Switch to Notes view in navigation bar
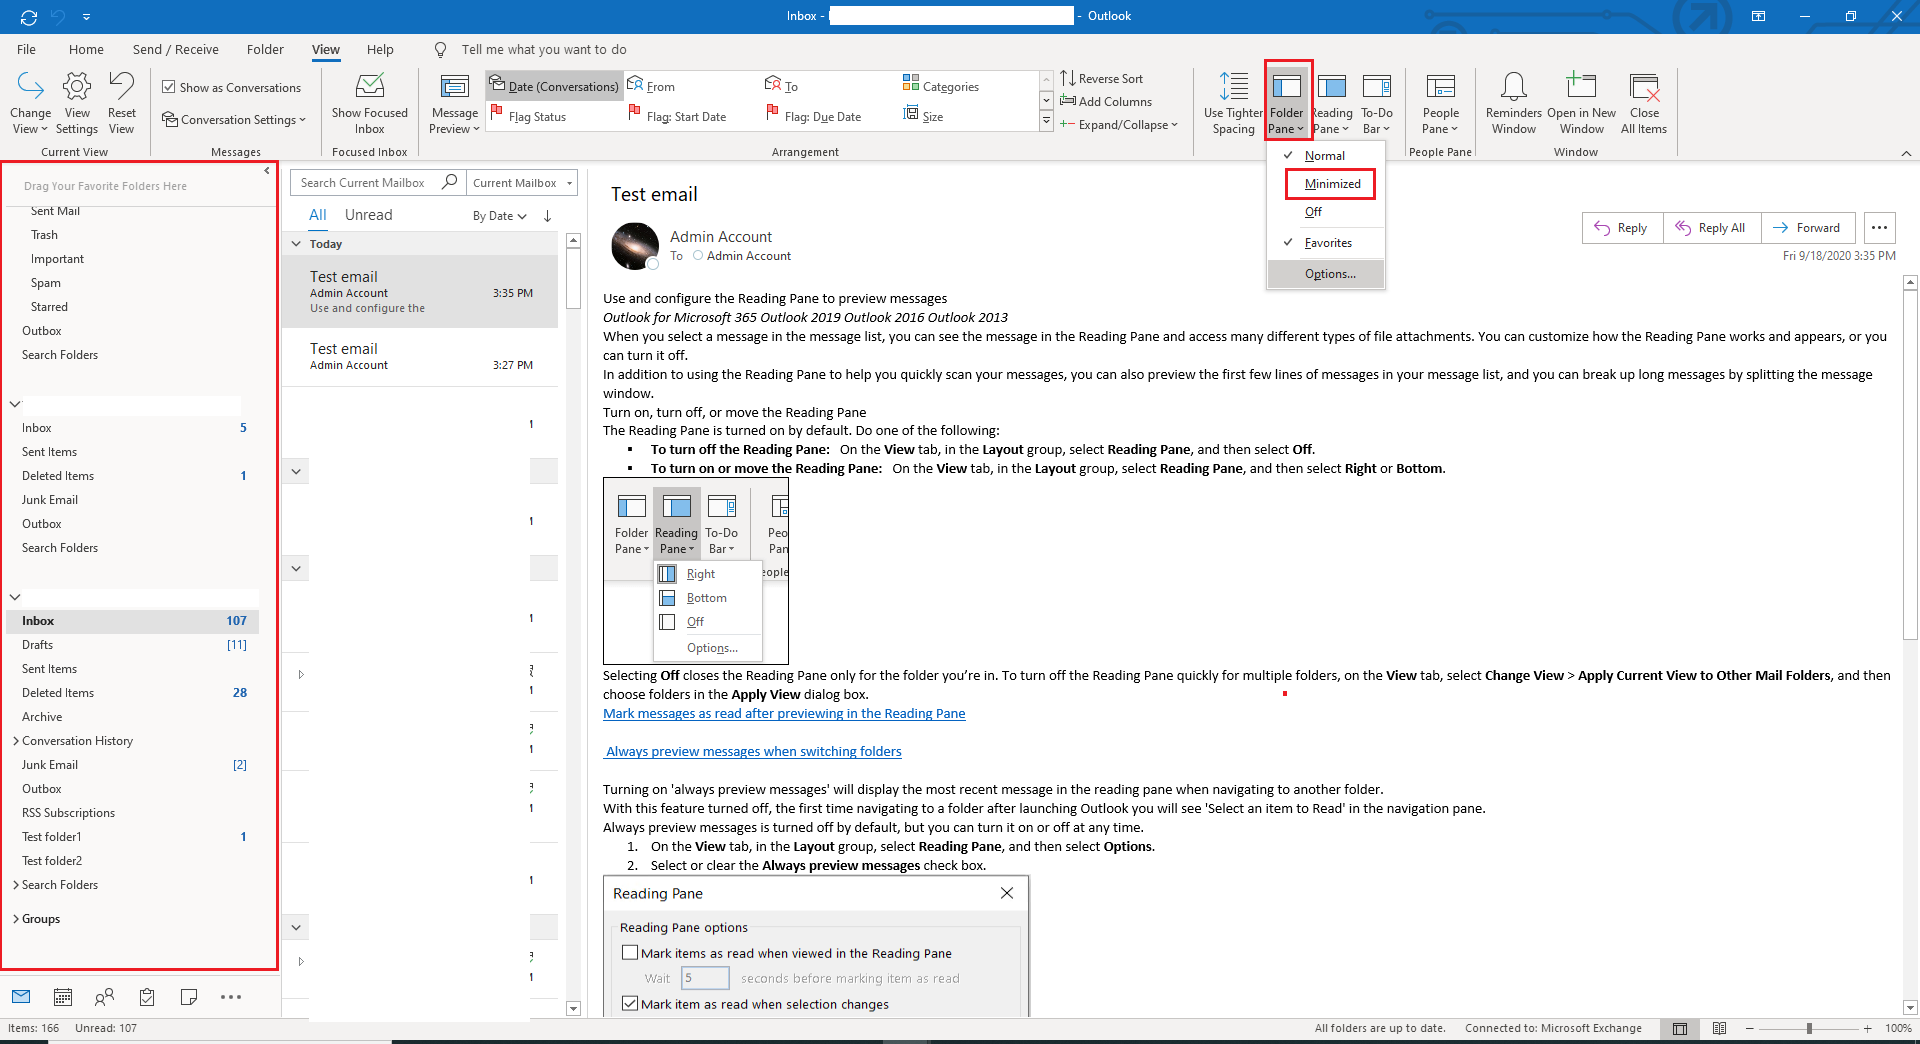The height and width of the screenshot is (1044, 1920). (x=189, y=997)
